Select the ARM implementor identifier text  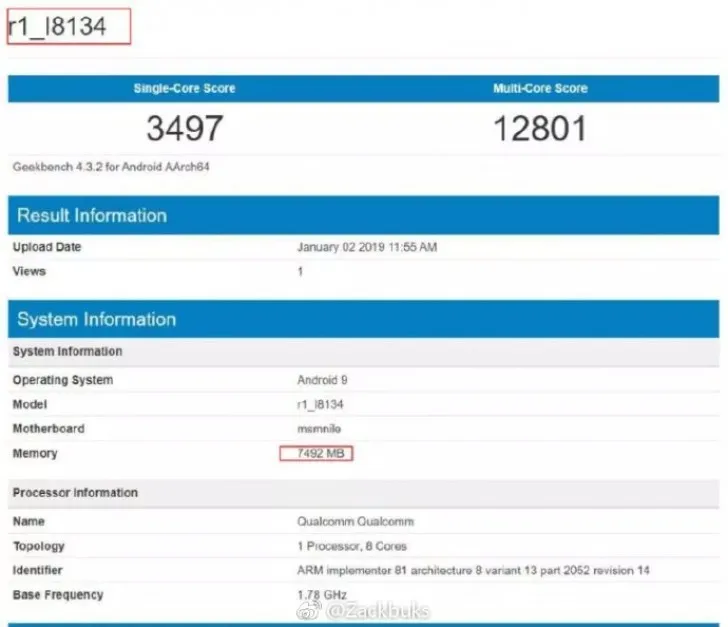coord(475,571)
